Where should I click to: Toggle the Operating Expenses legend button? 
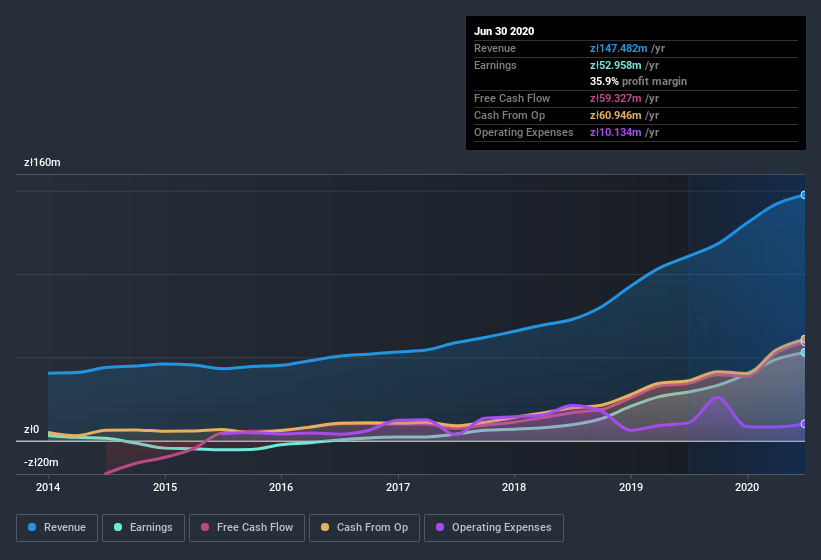coord(494,528)
